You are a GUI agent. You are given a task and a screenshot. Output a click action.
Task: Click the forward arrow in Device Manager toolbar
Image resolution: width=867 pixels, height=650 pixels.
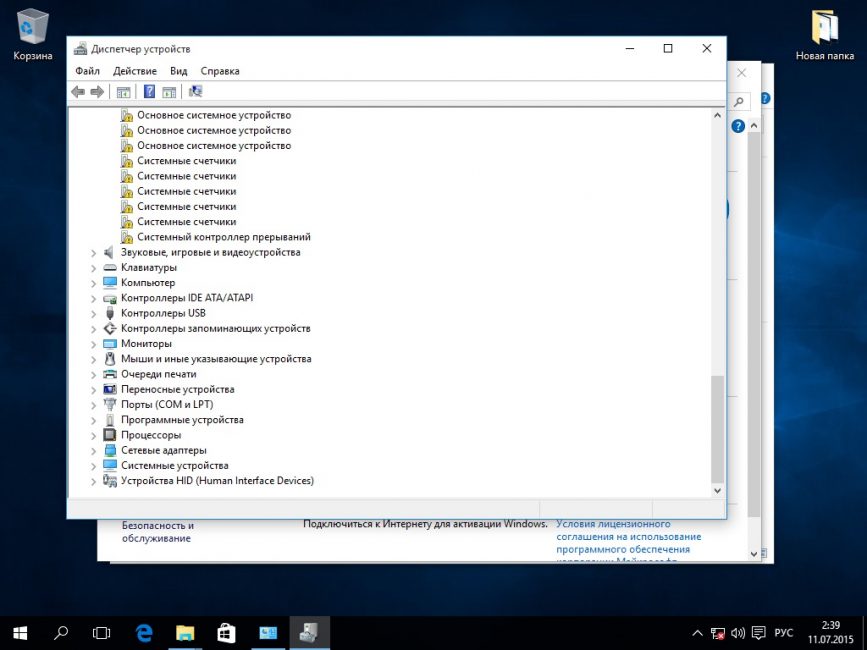[97, 92]
